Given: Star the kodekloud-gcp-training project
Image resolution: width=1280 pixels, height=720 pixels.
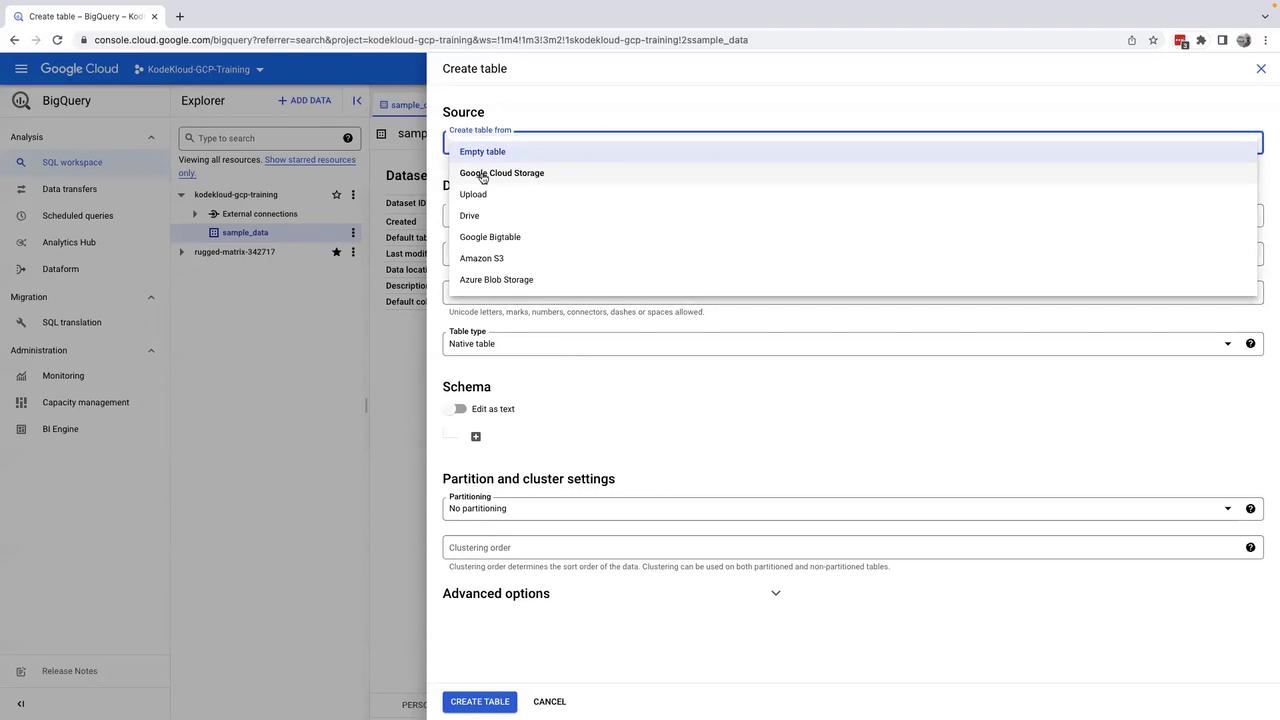Looking at the screenshot, I should (336, 195).
